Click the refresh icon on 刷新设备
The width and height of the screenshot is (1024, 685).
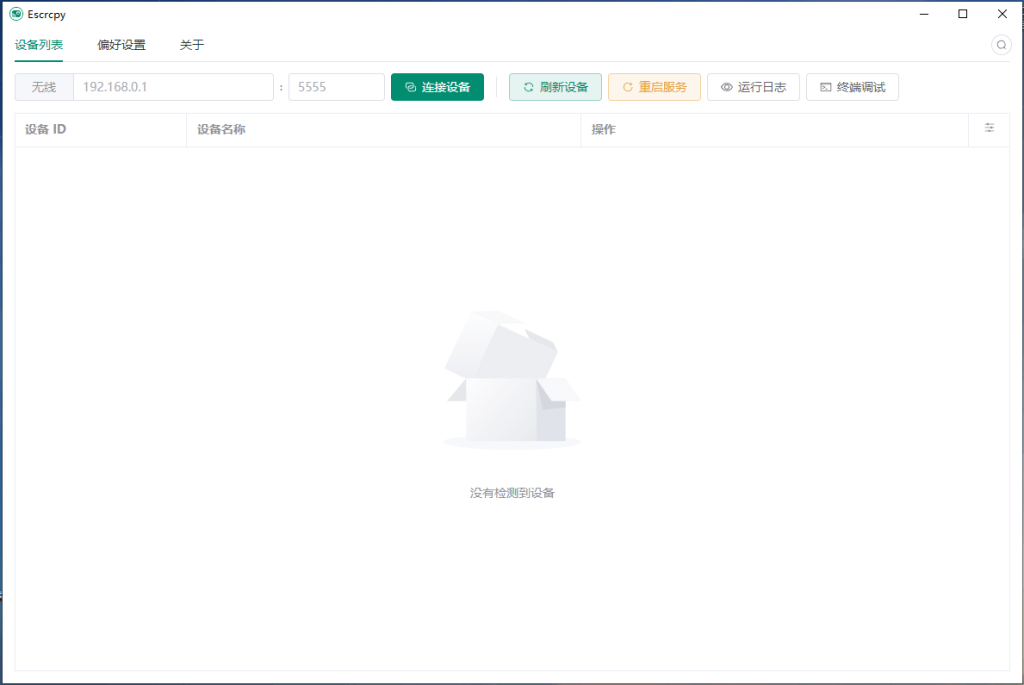528,87
